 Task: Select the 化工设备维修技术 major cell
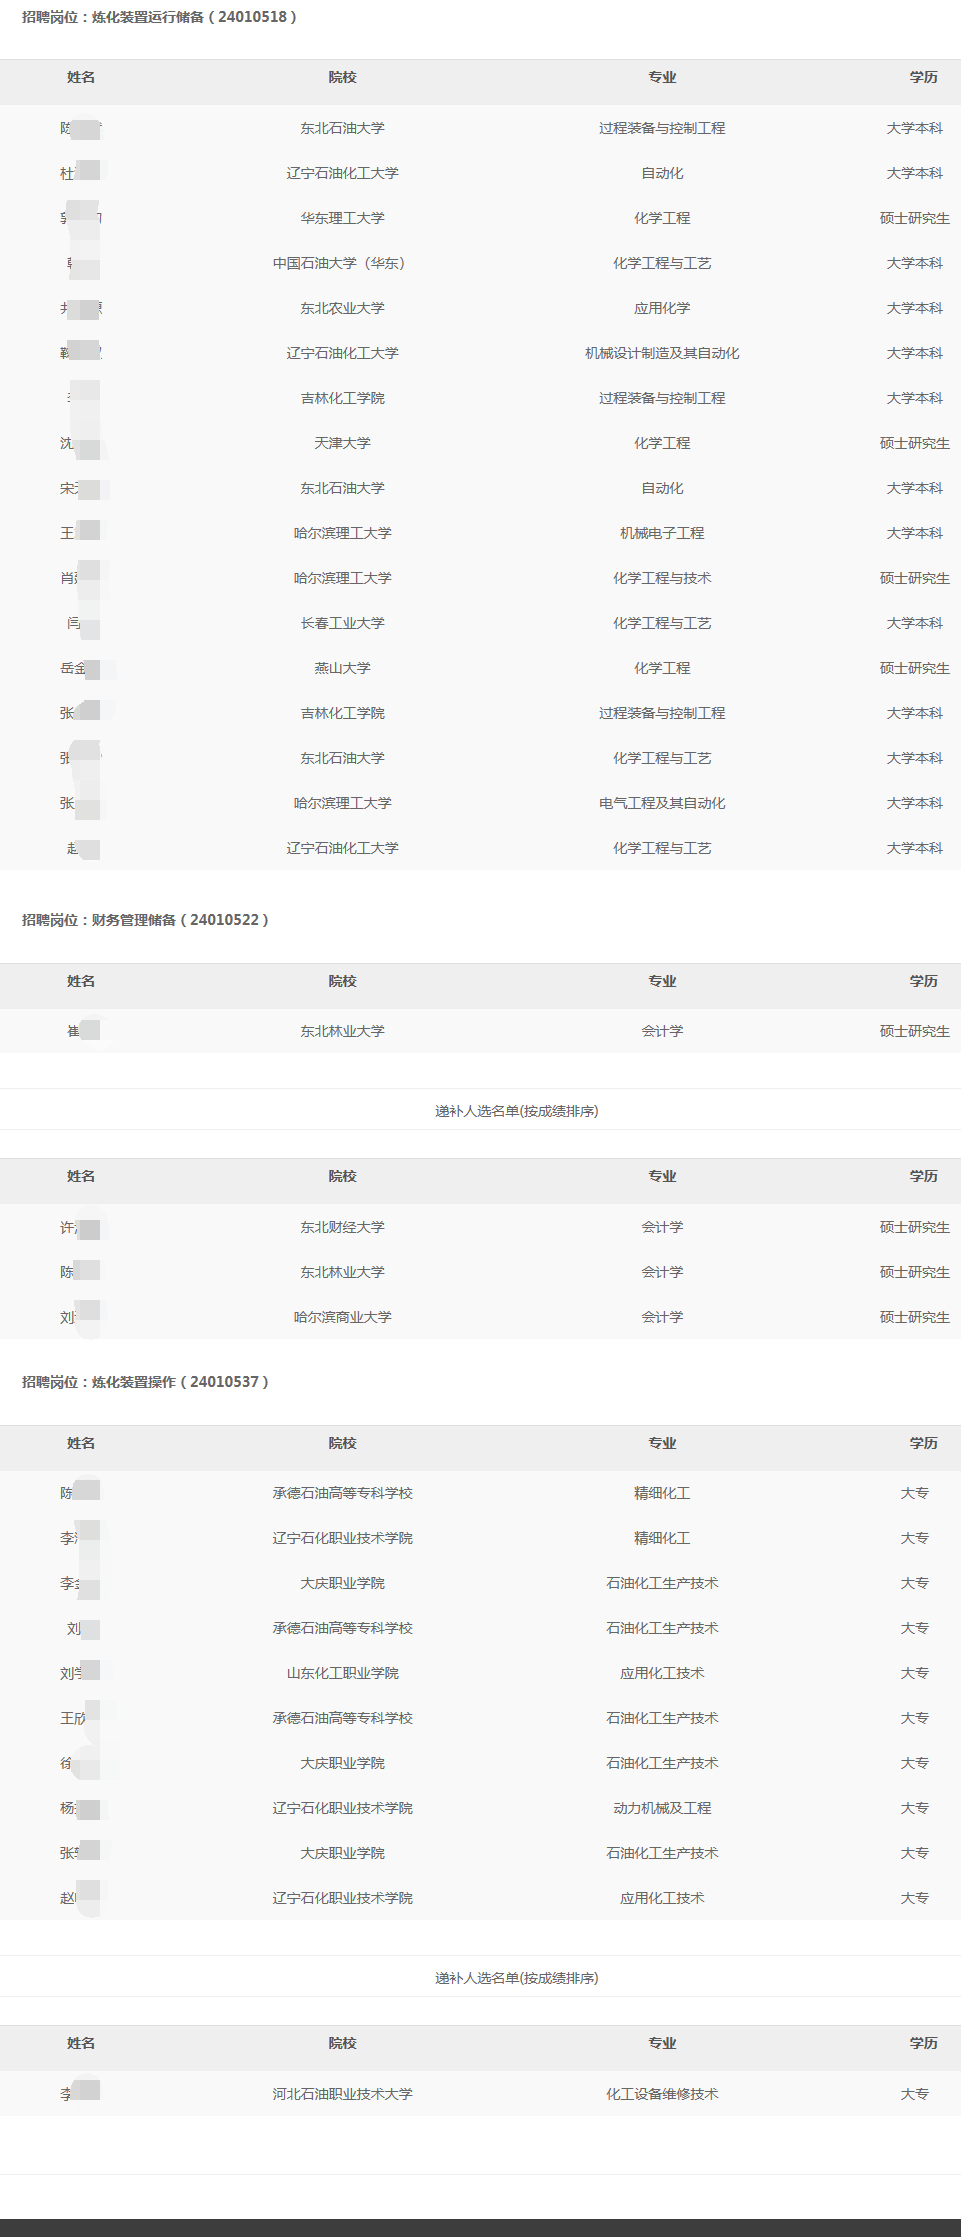point(662,2094)
